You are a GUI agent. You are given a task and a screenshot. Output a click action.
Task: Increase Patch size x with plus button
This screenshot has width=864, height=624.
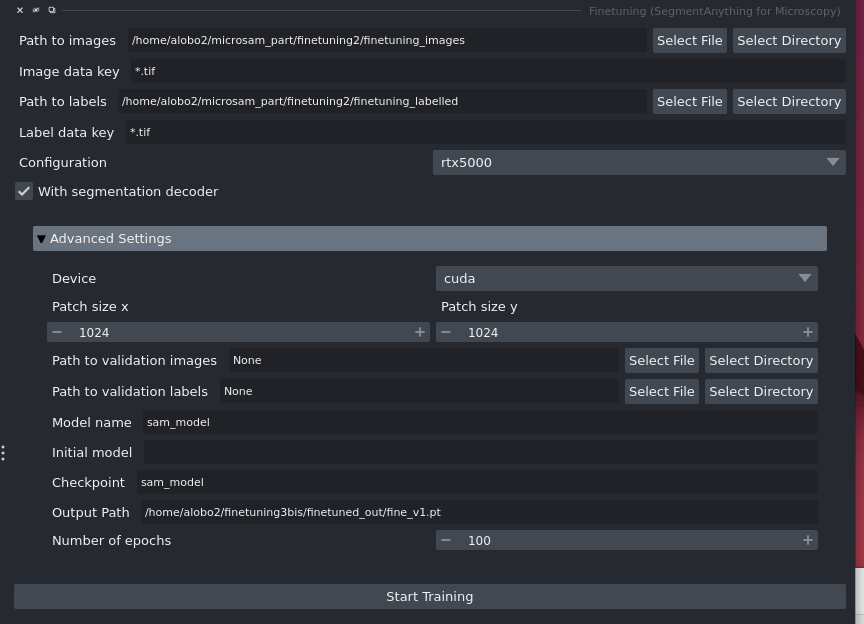[419, 331]
